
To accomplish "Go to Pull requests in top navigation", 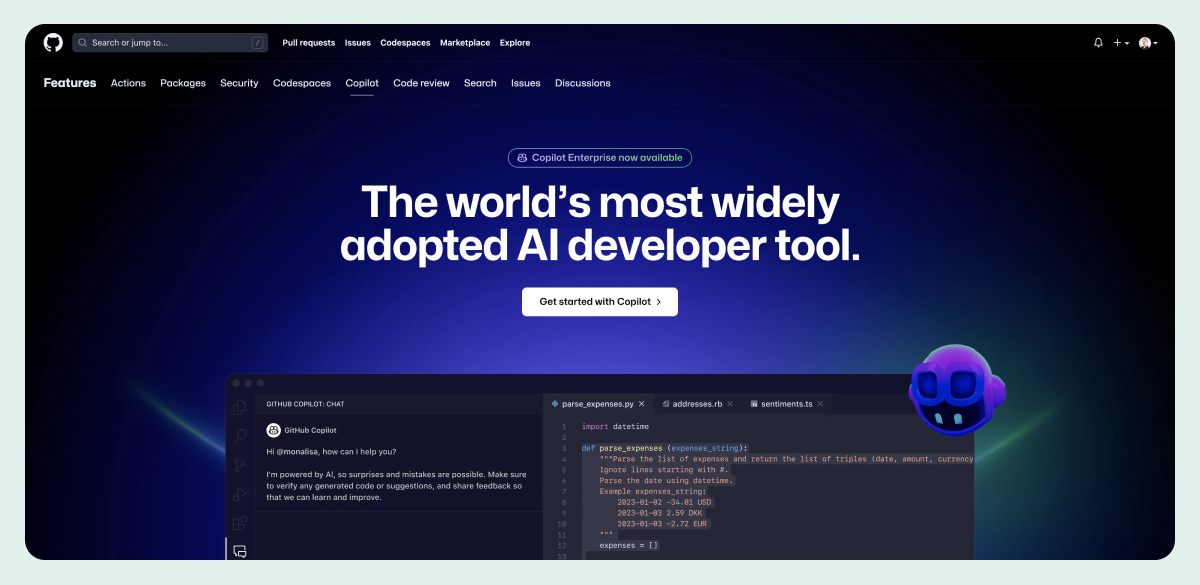I will pyautogui.click(x=308, y=43).
